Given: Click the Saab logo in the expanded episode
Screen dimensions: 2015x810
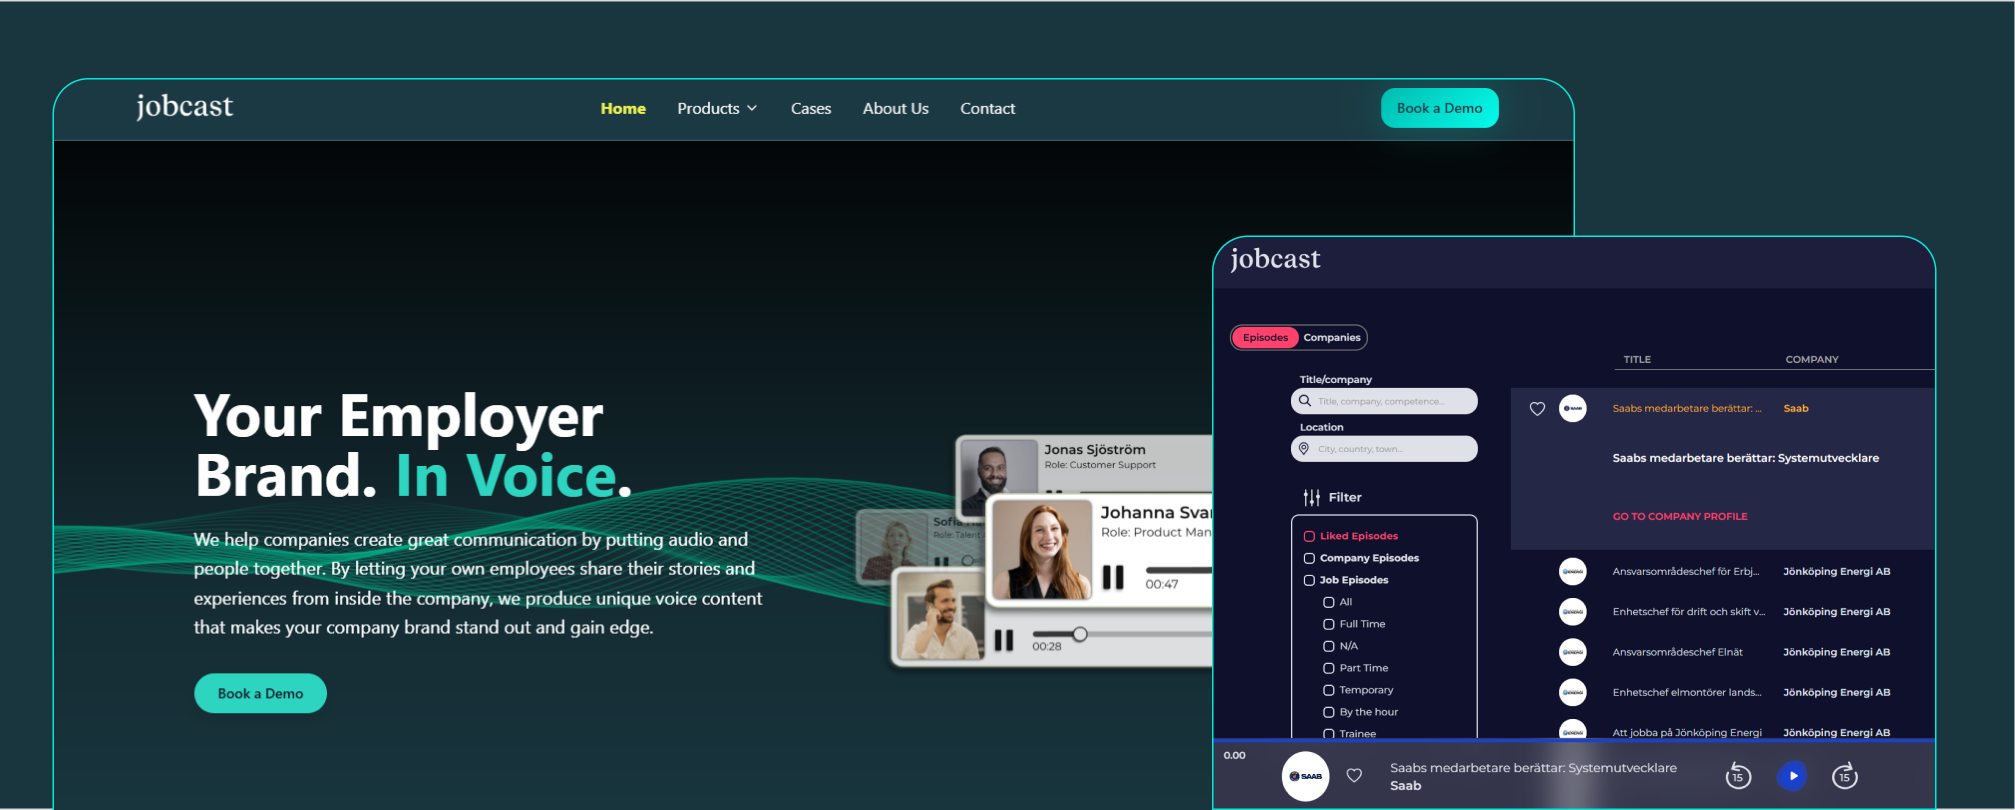Looking at the screenshot, I should [1573, 408].
